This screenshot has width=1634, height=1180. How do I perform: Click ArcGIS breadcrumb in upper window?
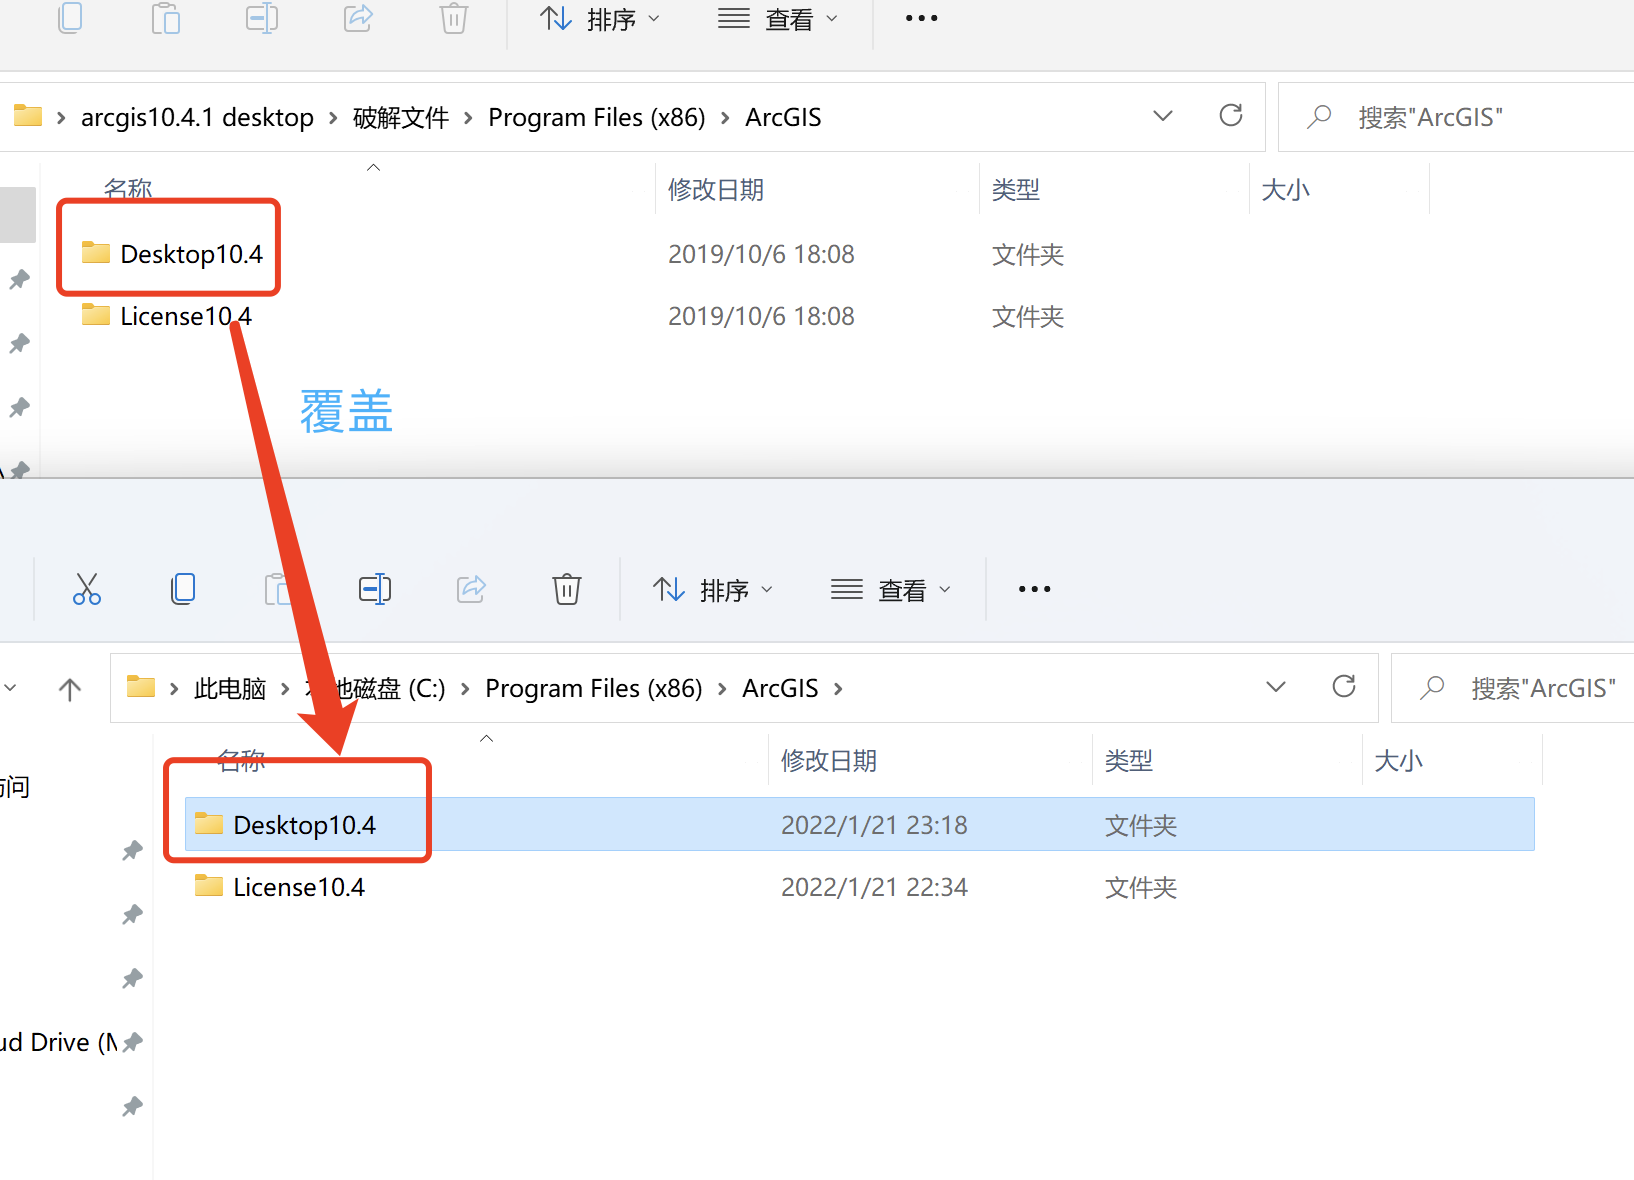point(783,117)
